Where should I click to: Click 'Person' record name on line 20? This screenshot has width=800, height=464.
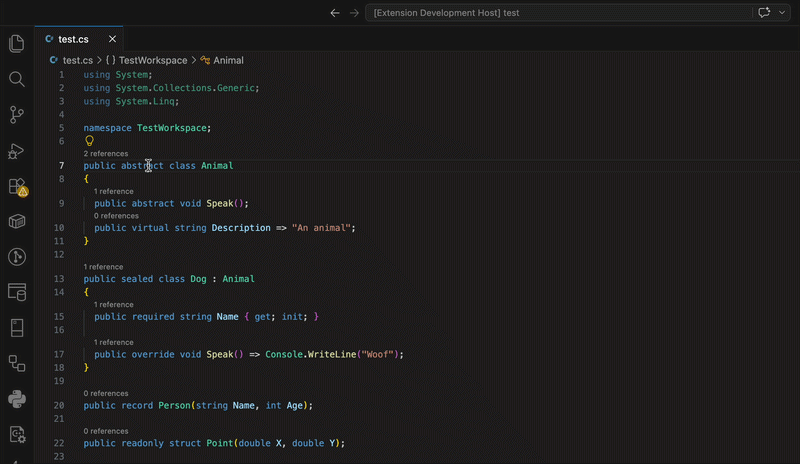(174, 405)
